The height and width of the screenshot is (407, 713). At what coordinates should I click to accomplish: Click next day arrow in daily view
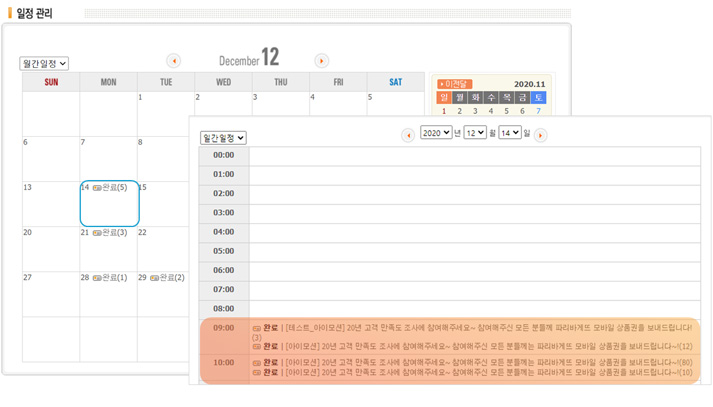(540, 135)
